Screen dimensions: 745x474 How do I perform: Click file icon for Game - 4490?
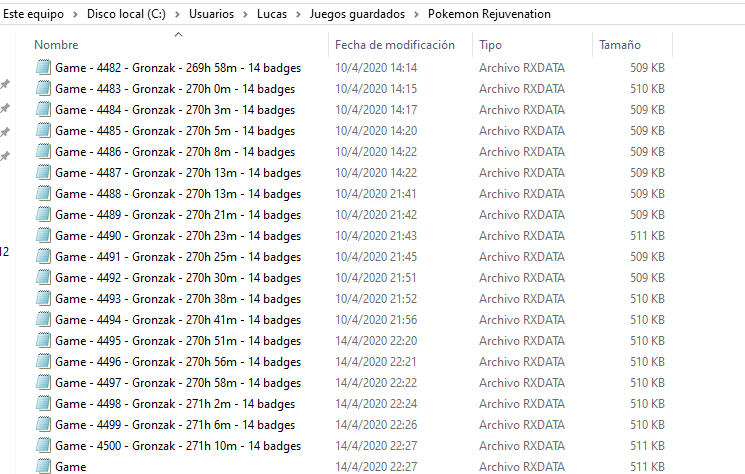[x=43, y=235]
